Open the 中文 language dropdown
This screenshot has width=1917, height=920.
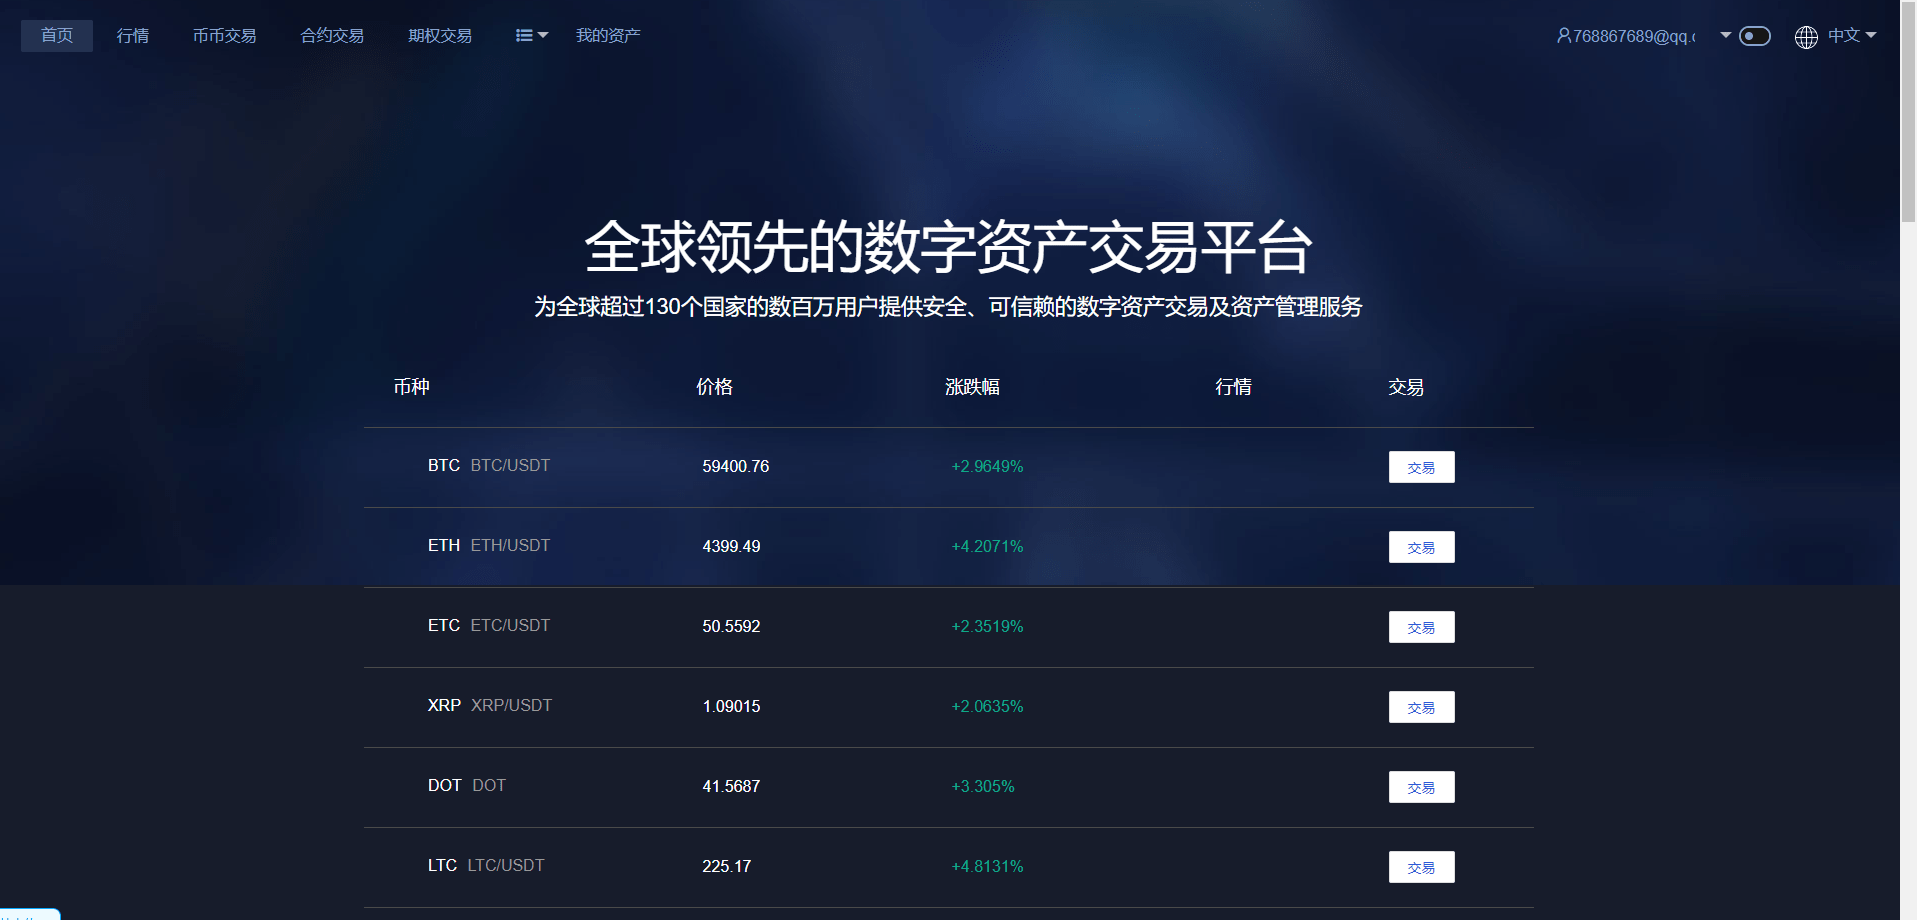point(1852,36)
